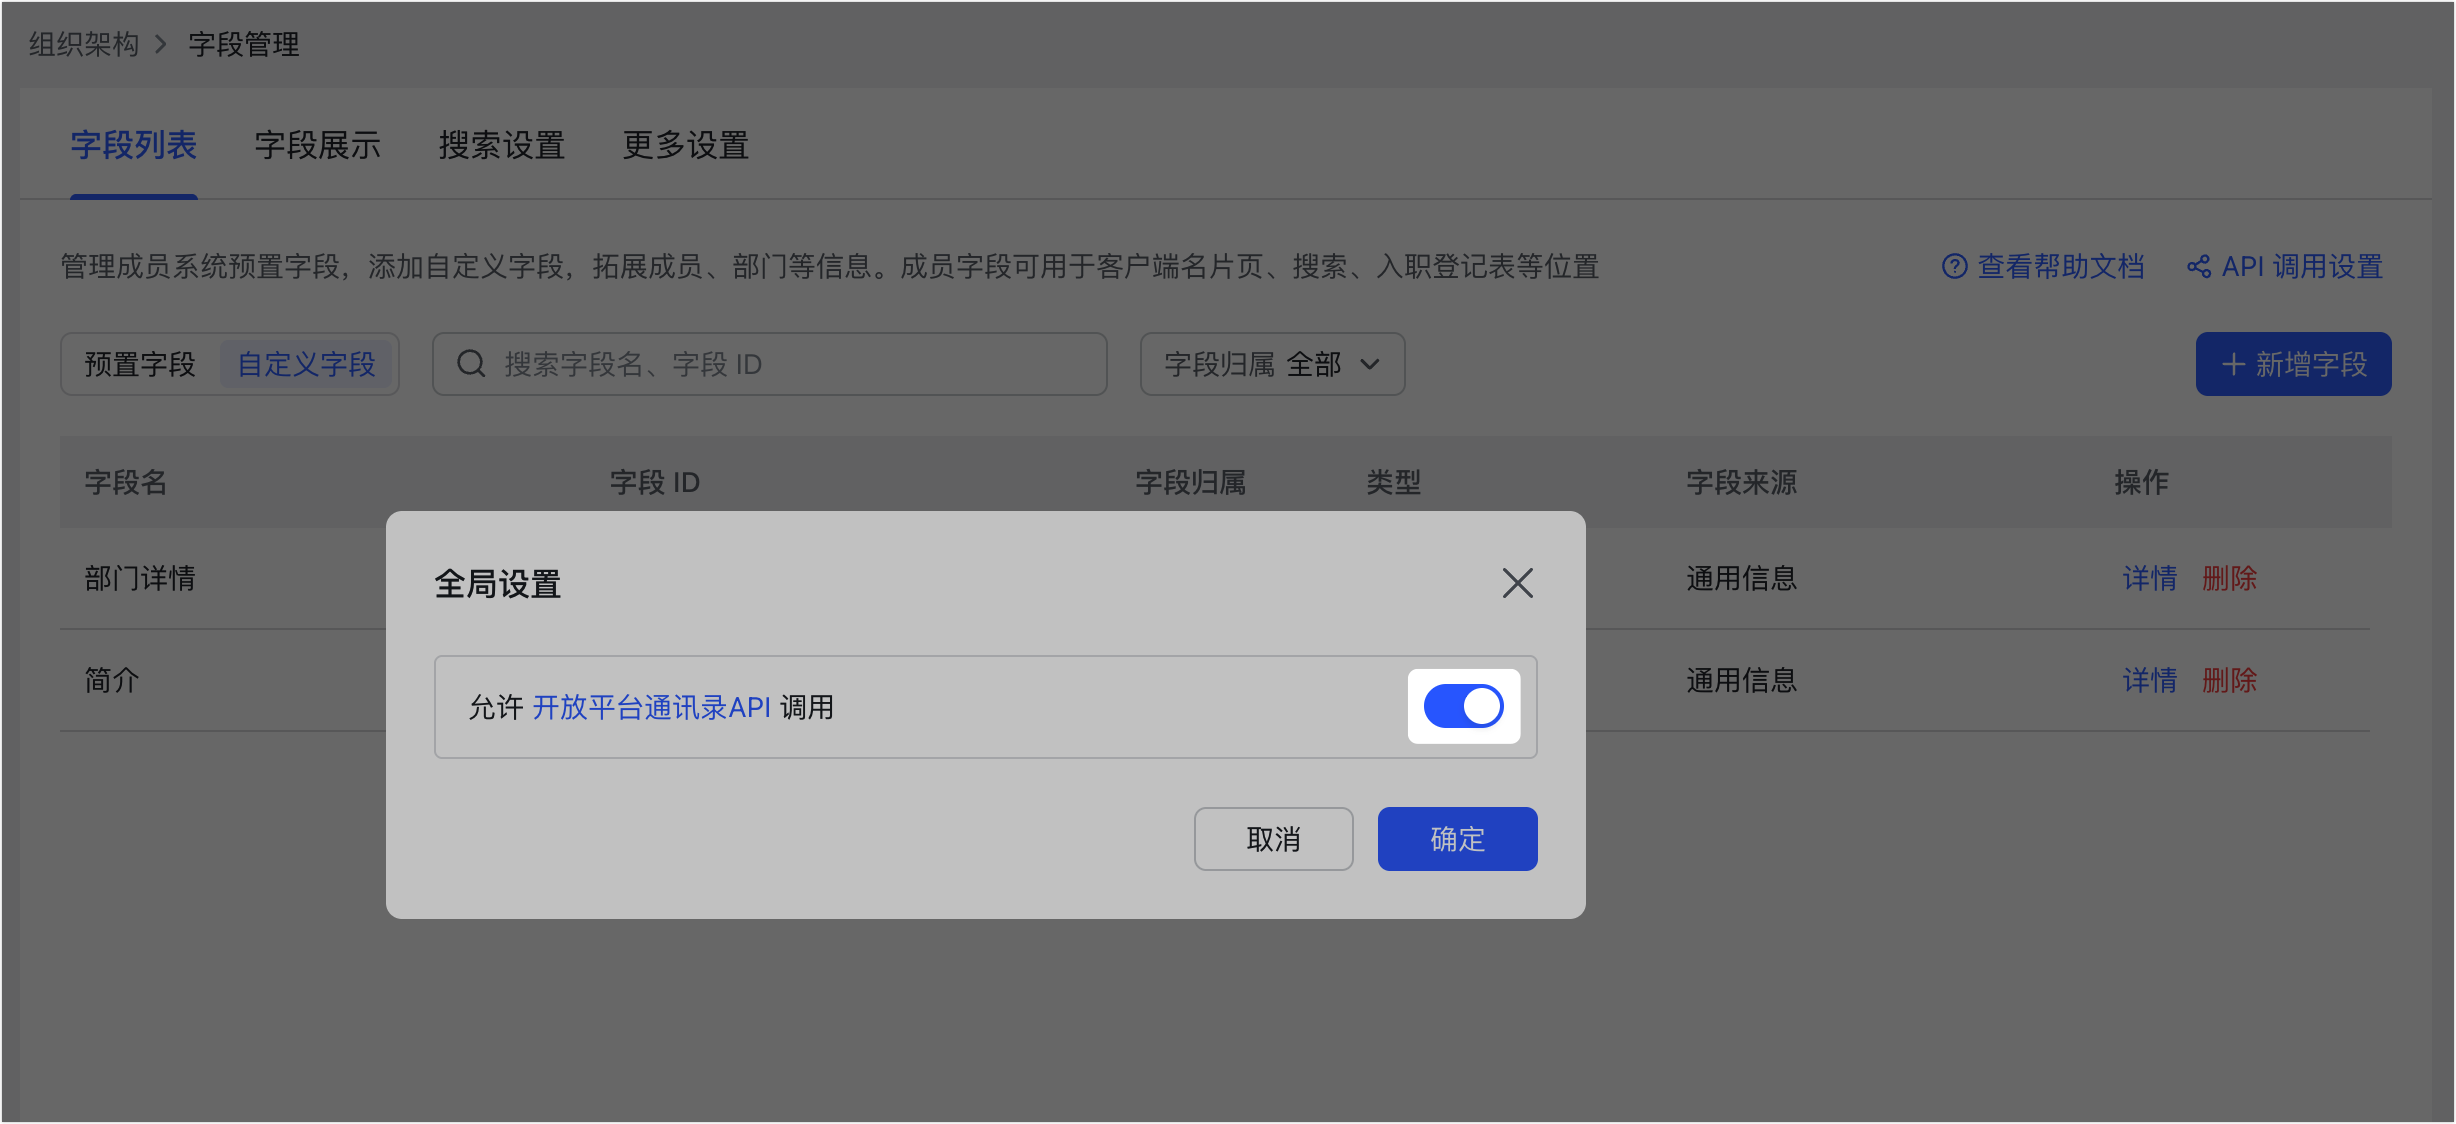Image resolution: width=2456 pixels, height=1124 pixels.
Task: Select the 预置字段 segment
Action: coord(140,364)
